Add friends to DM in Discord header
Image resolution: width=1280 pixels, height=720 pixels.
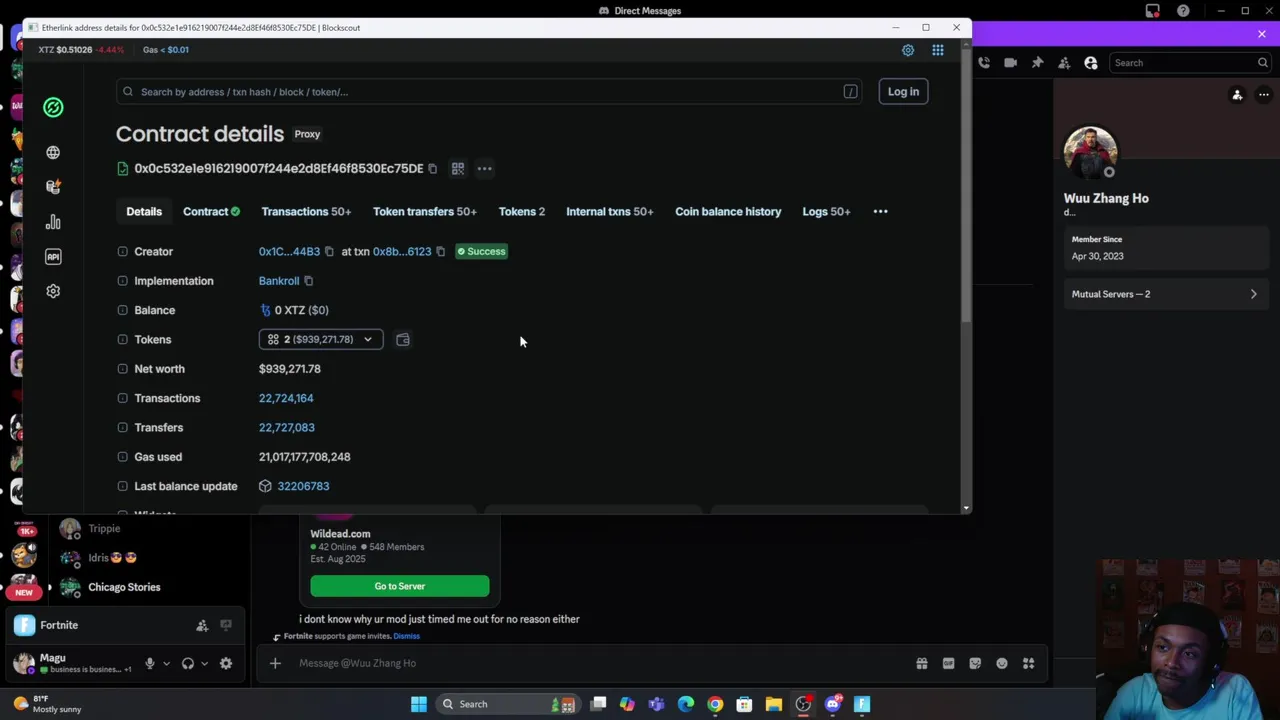coord(1064,63)
